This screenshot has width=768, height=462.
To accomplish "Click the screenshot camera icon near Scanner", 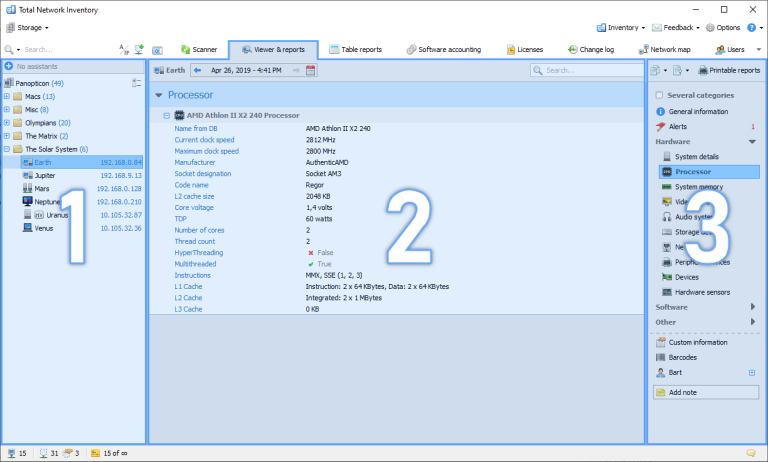I will coord(157,50).
